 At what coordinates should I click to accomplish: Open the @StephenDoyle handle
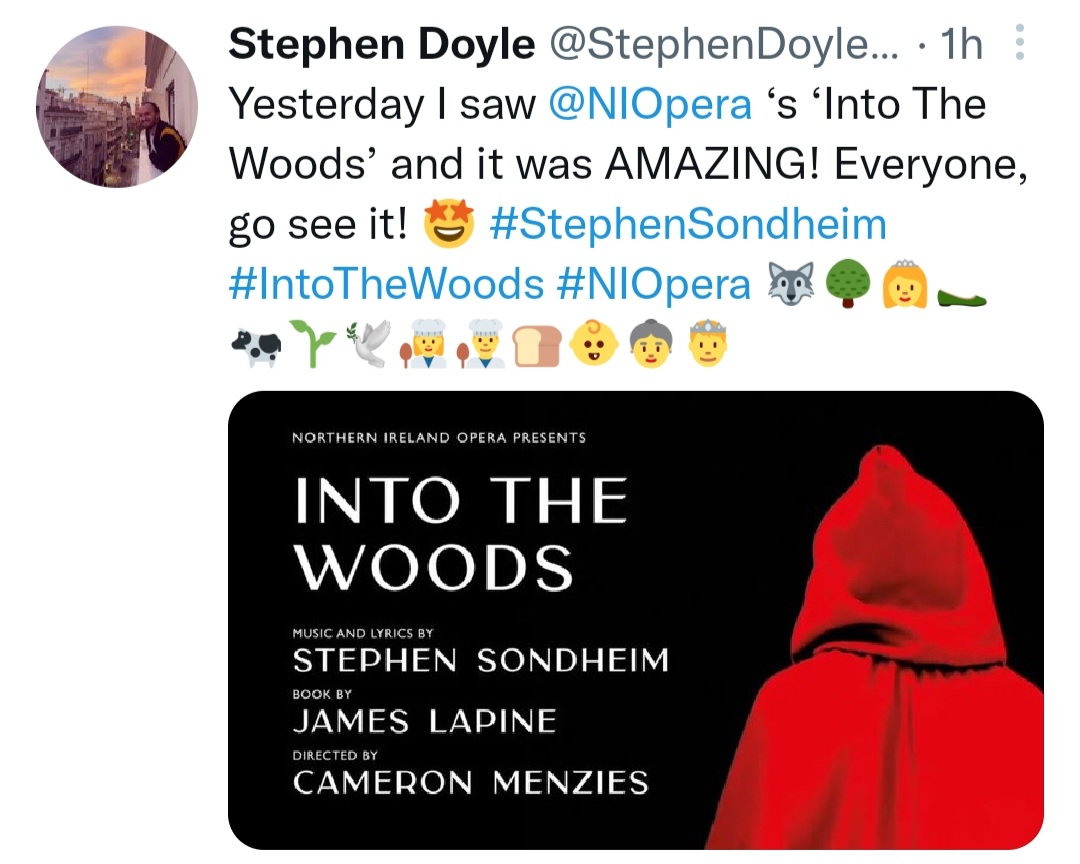tap(723, 44)
